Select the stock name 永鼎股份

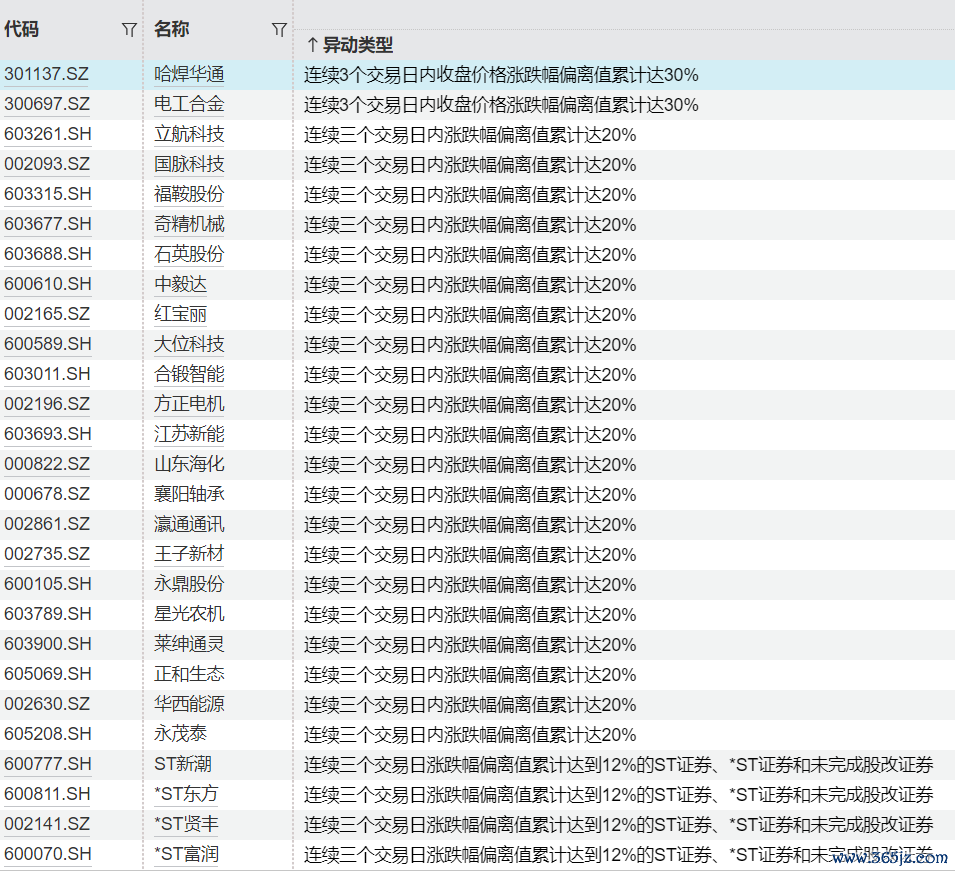click(189, 584)
